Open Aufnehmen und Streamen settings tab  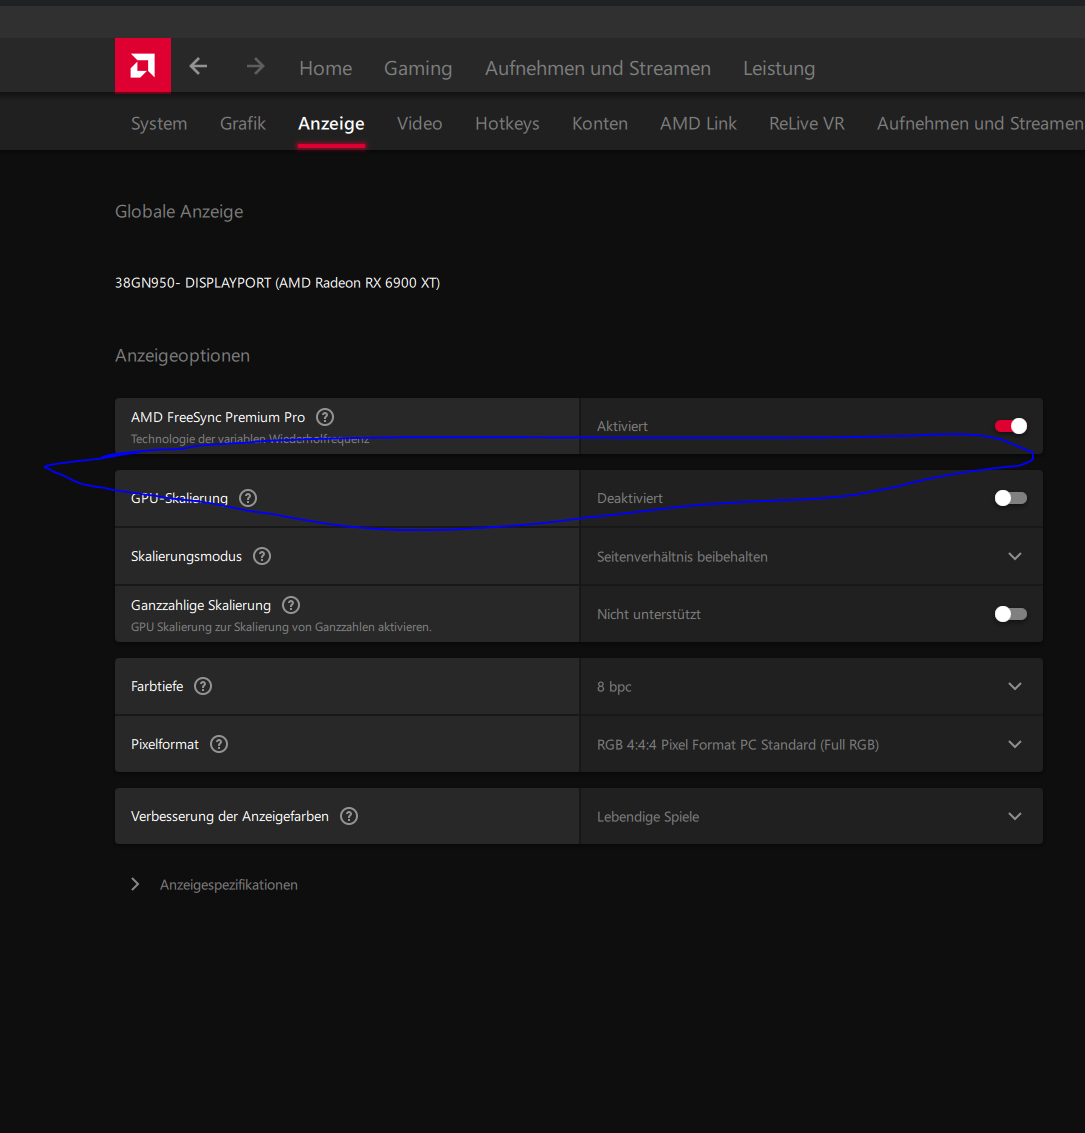(980, 124)
